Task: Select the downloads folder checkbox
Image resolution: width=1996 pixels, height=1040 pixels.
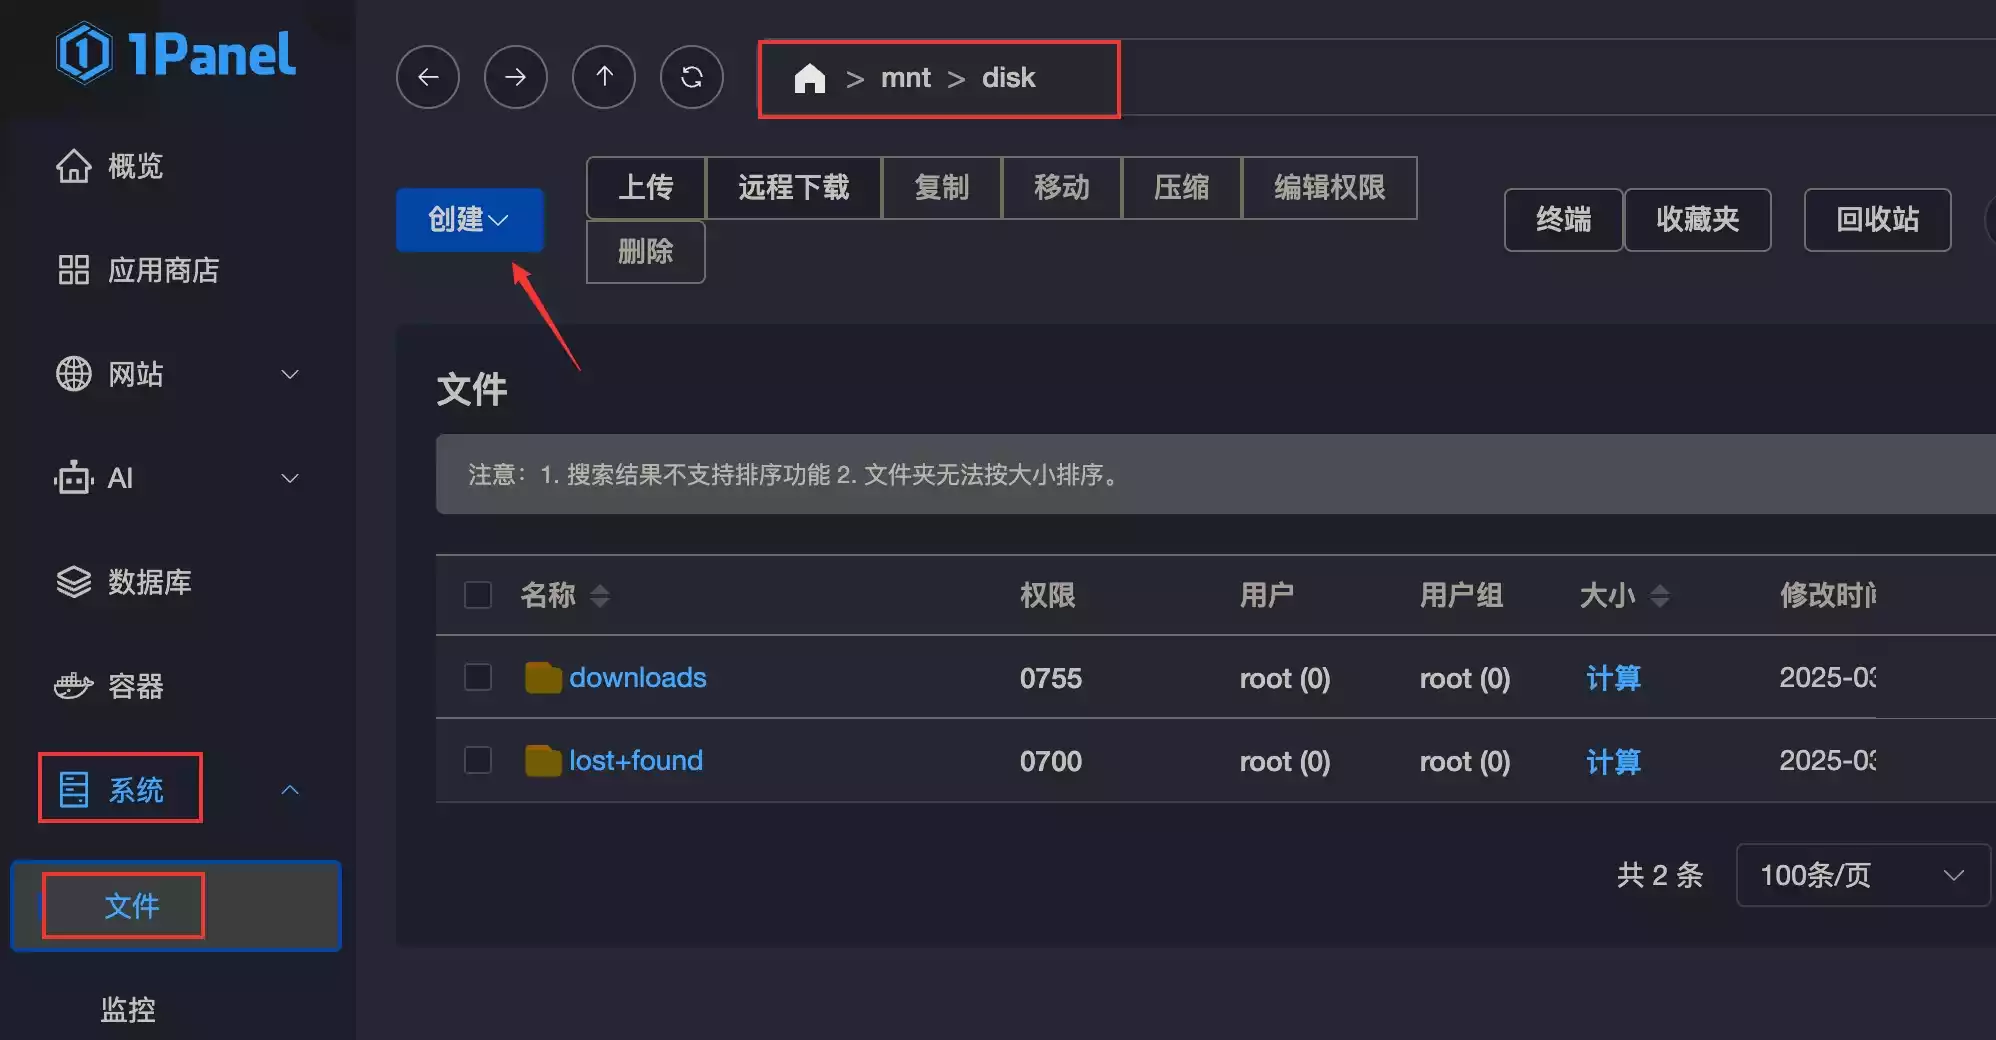Action: (478, 677)
